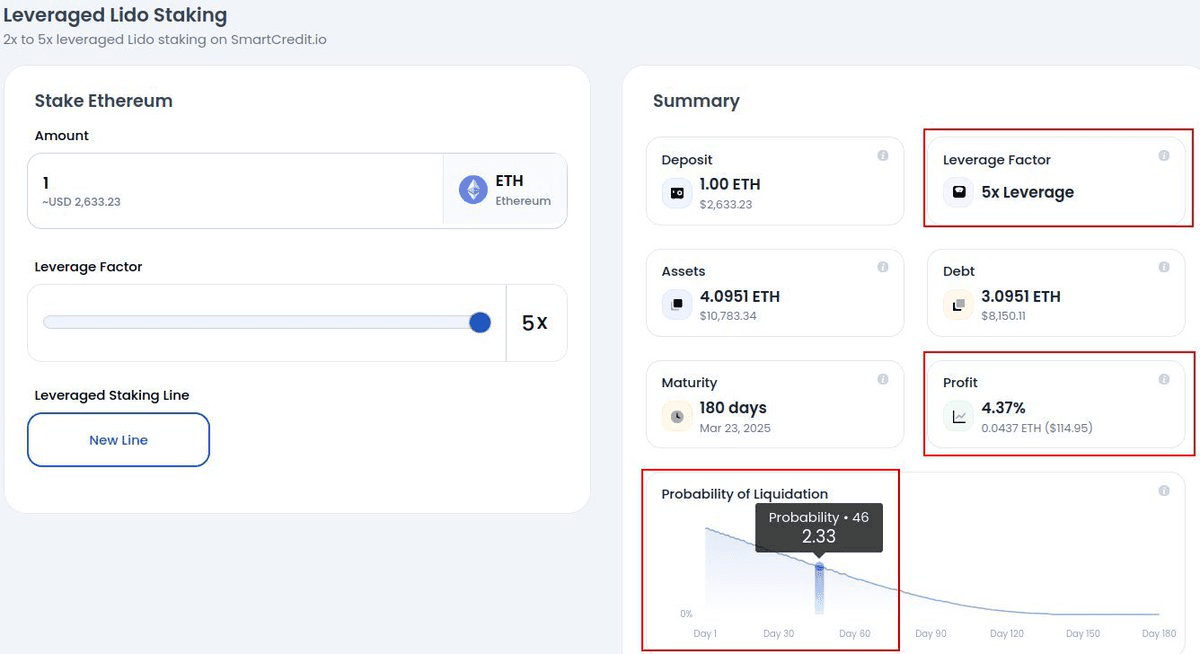1200x654 pixels.
Task: Open the info tooltip on the Debt card
Action: point(1163,267)
